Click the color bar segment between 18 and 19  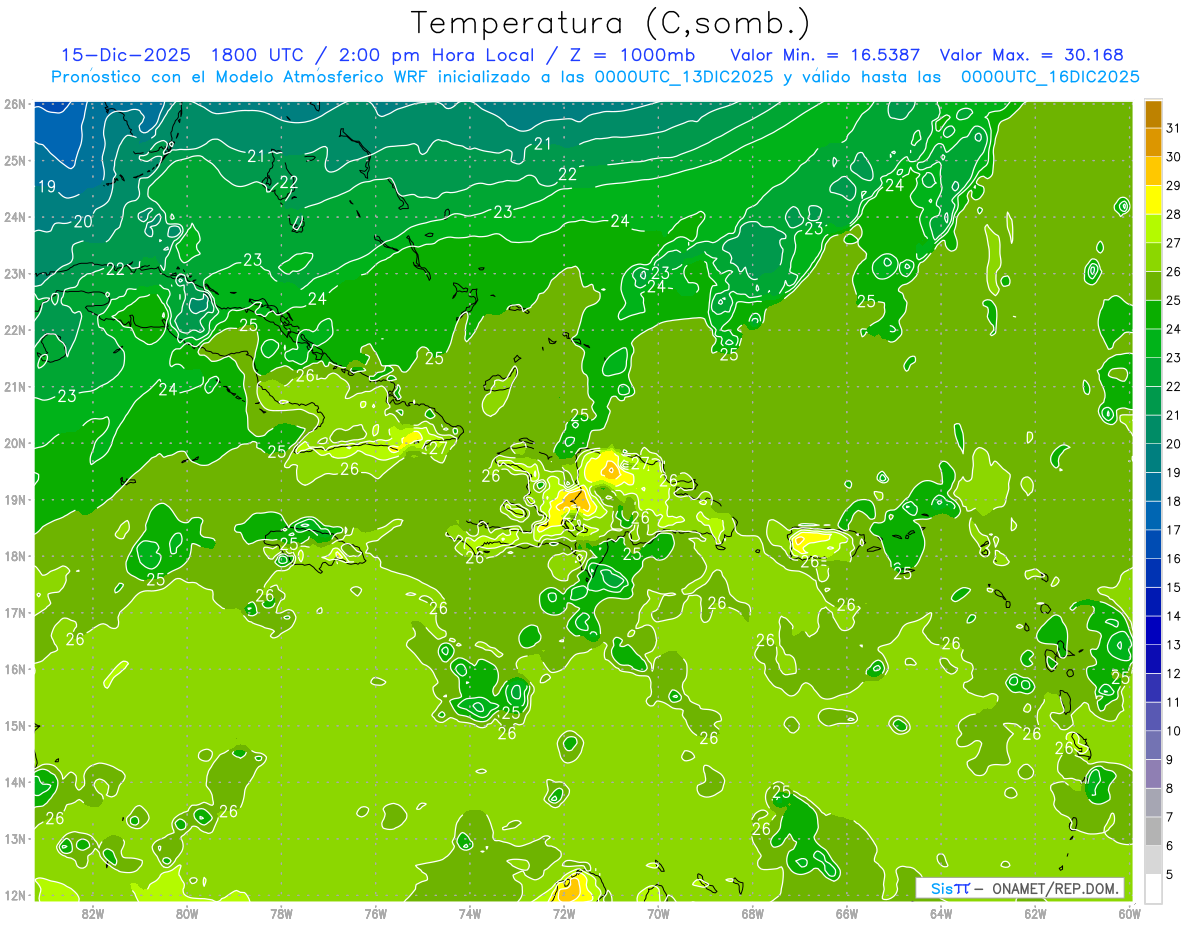[x=1153, y=487]
